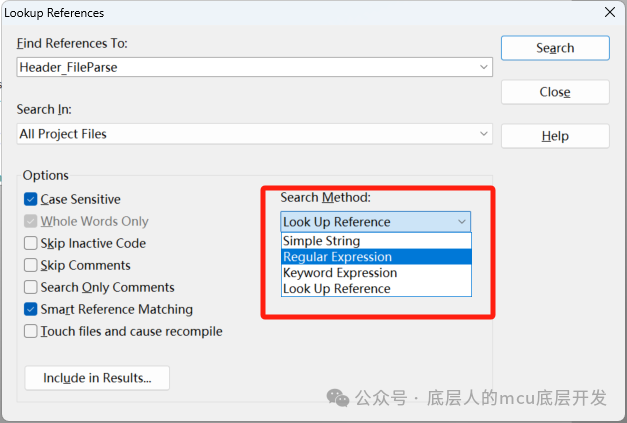This screenshot has width=627, height=423.
Task: Click the Search button
Action: pyautogui.click(x=554, y=48)
